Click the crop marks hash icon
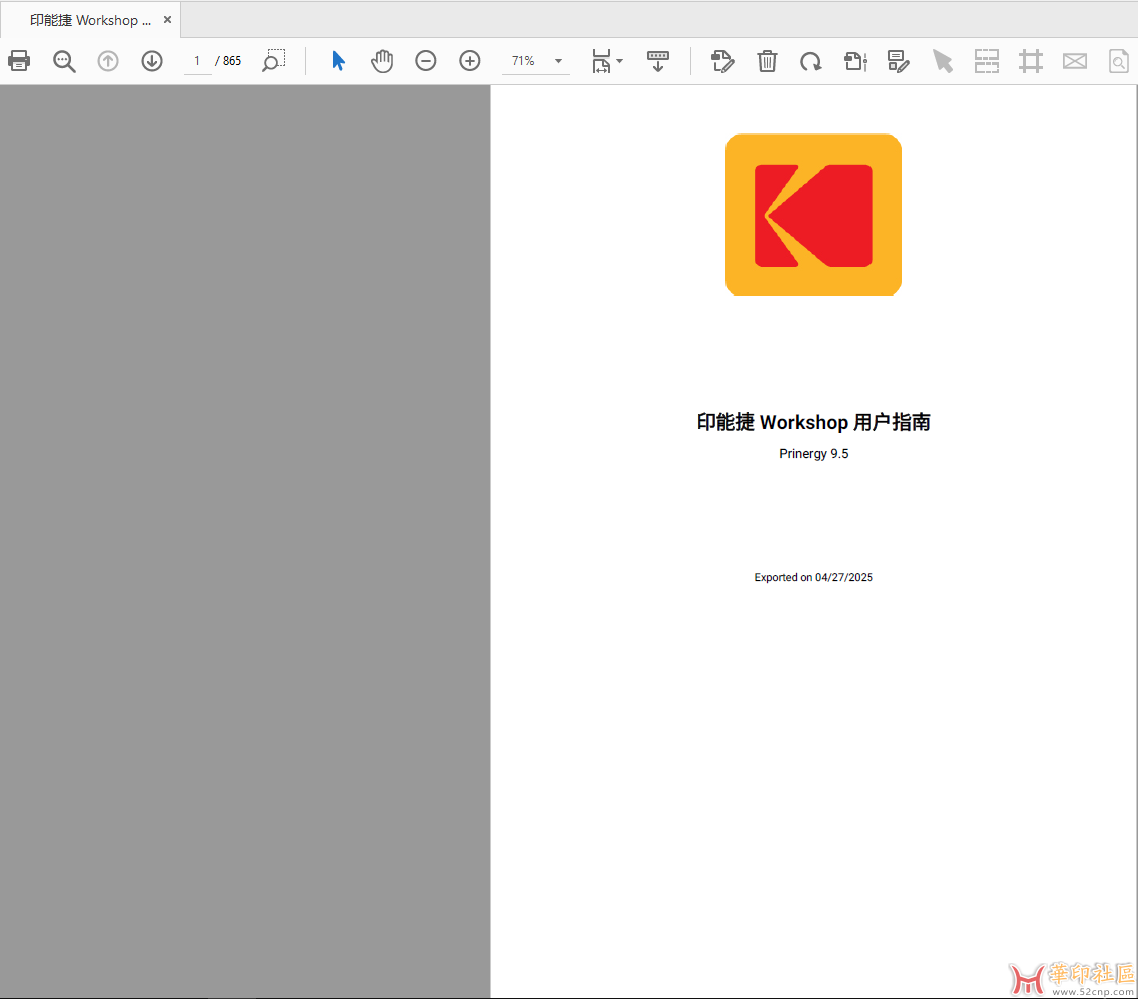1138x999 pixels. pos(1031,61)
